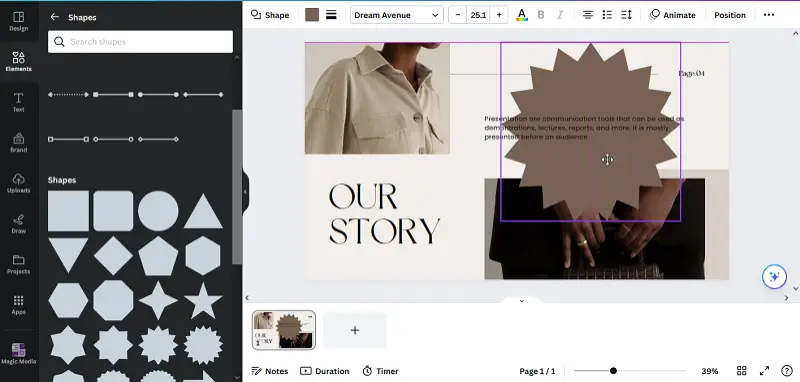Click the font size value 25.1

click(478, 15)
